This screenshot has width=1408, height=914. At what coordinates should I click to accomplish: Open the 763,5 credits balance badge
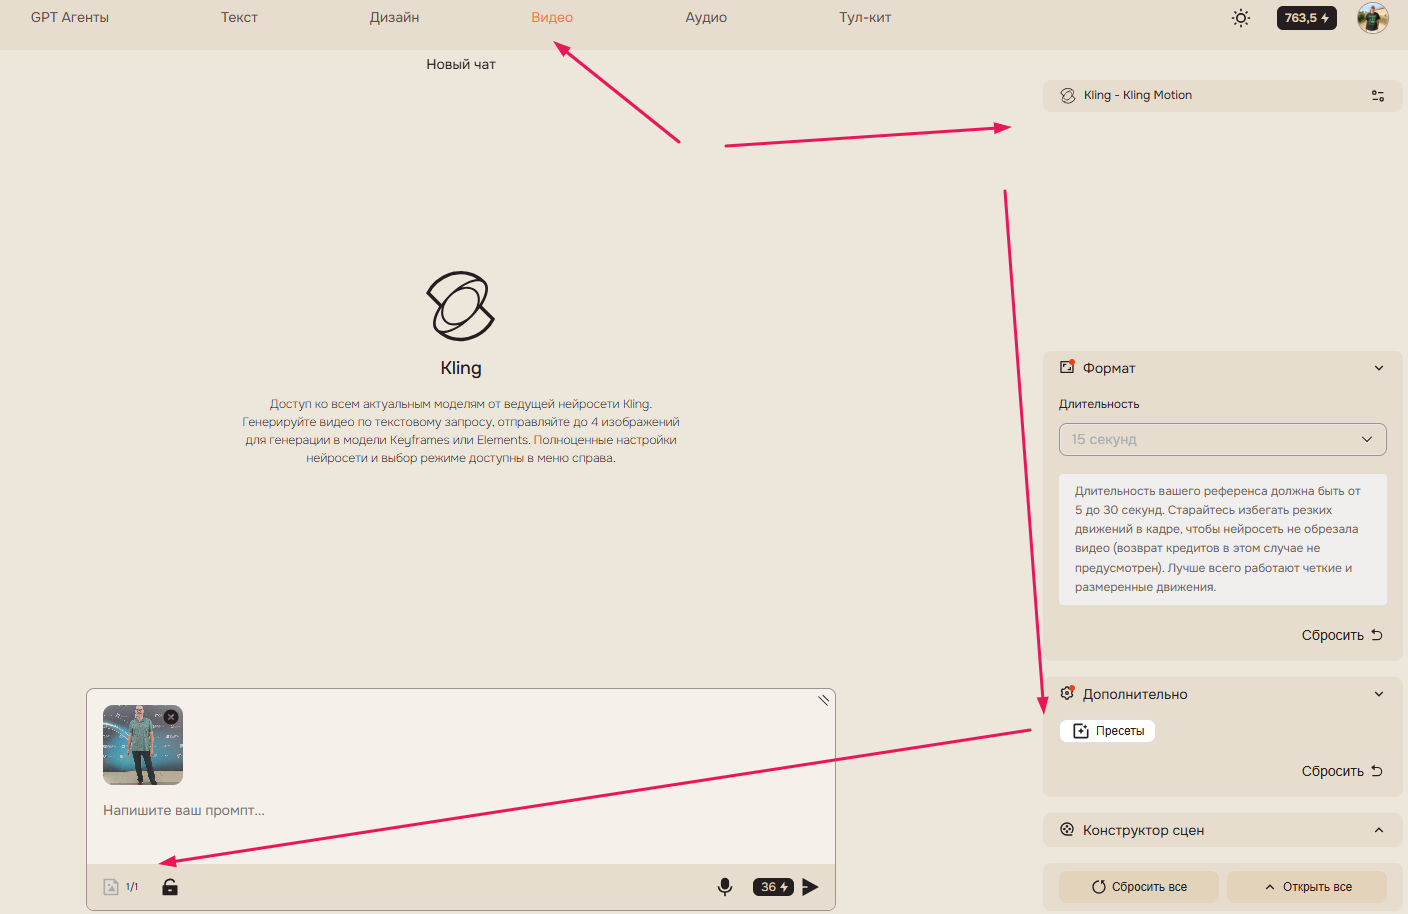[1306, 18]
